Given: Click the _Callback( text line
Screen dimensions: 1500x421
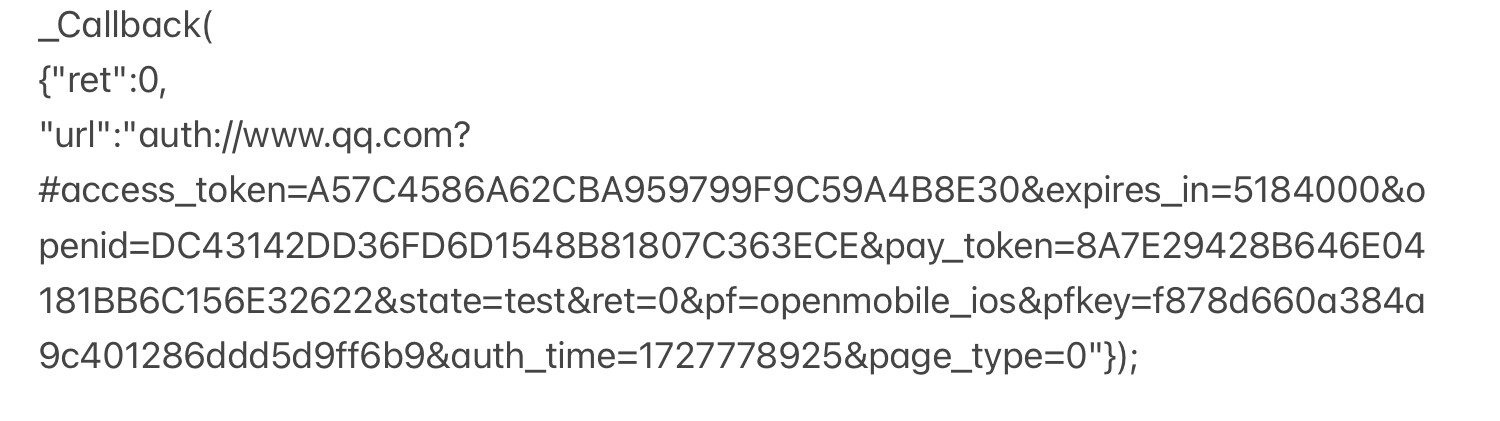Looking at the screenshot, I should tap(126, 27).
